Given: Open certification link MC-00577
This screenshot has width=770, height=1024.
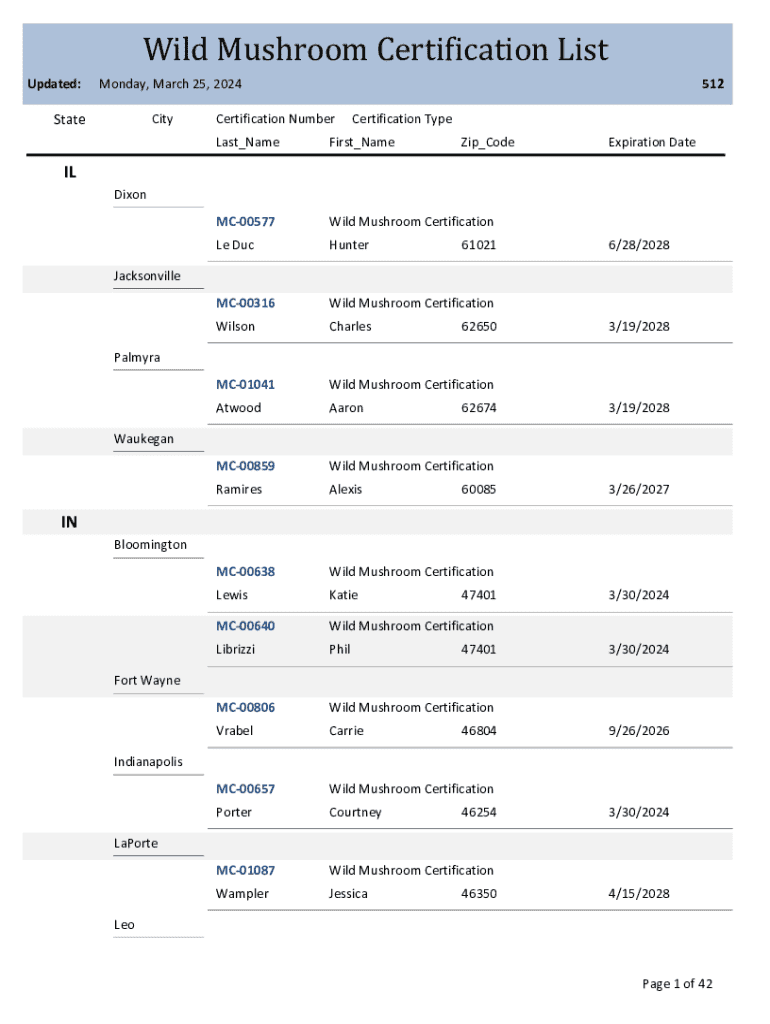Looking at the screenshot, I should pyautogui.click(x=245, y=221).
